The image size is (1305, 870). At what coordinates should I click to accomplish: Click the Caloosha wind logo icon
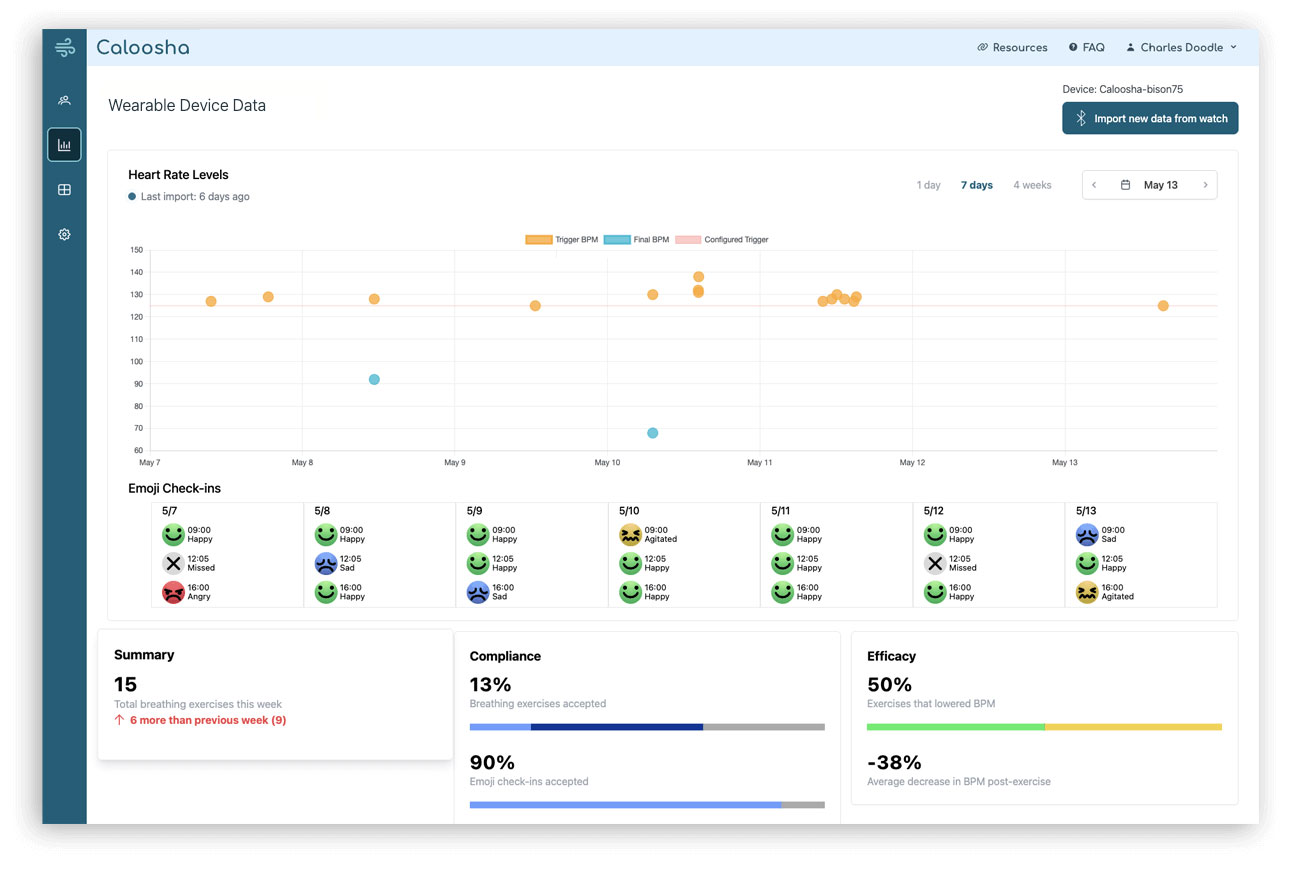64,47
